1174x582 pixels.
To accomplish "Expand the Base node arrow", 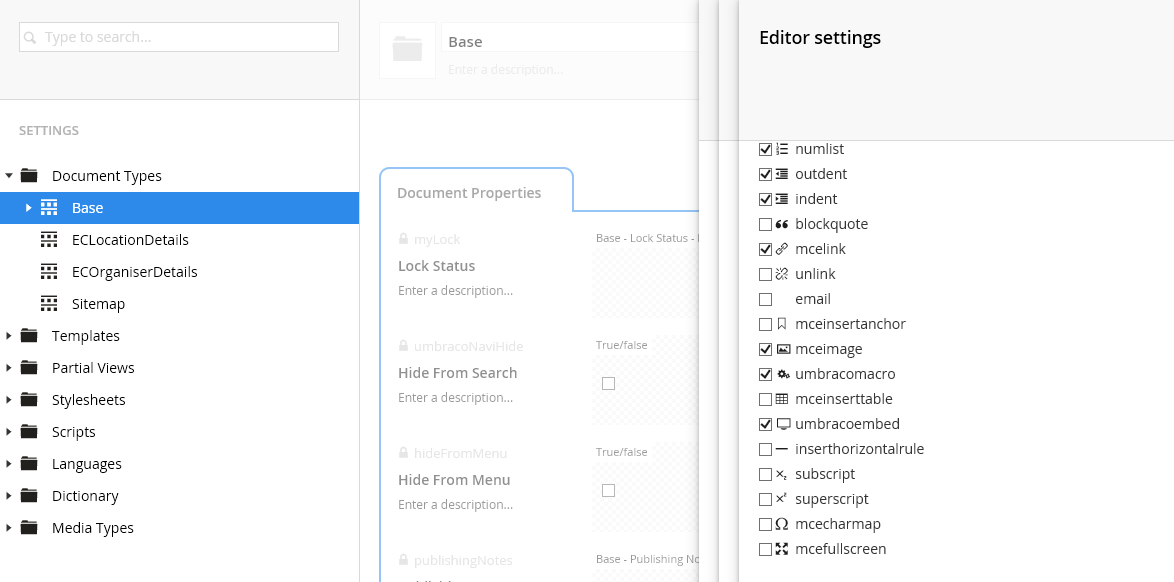I will tap(28, 208).
